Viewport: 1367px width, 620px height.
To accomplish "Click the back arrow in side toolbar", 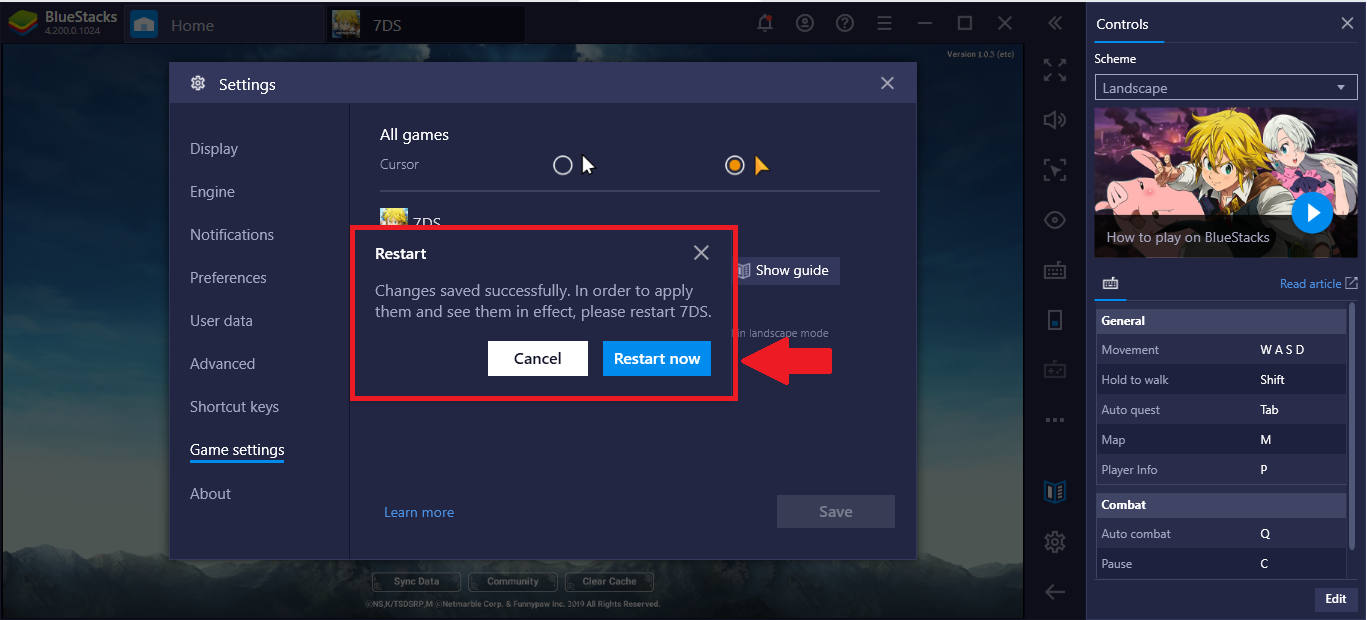I will (x=1055, y=592).
